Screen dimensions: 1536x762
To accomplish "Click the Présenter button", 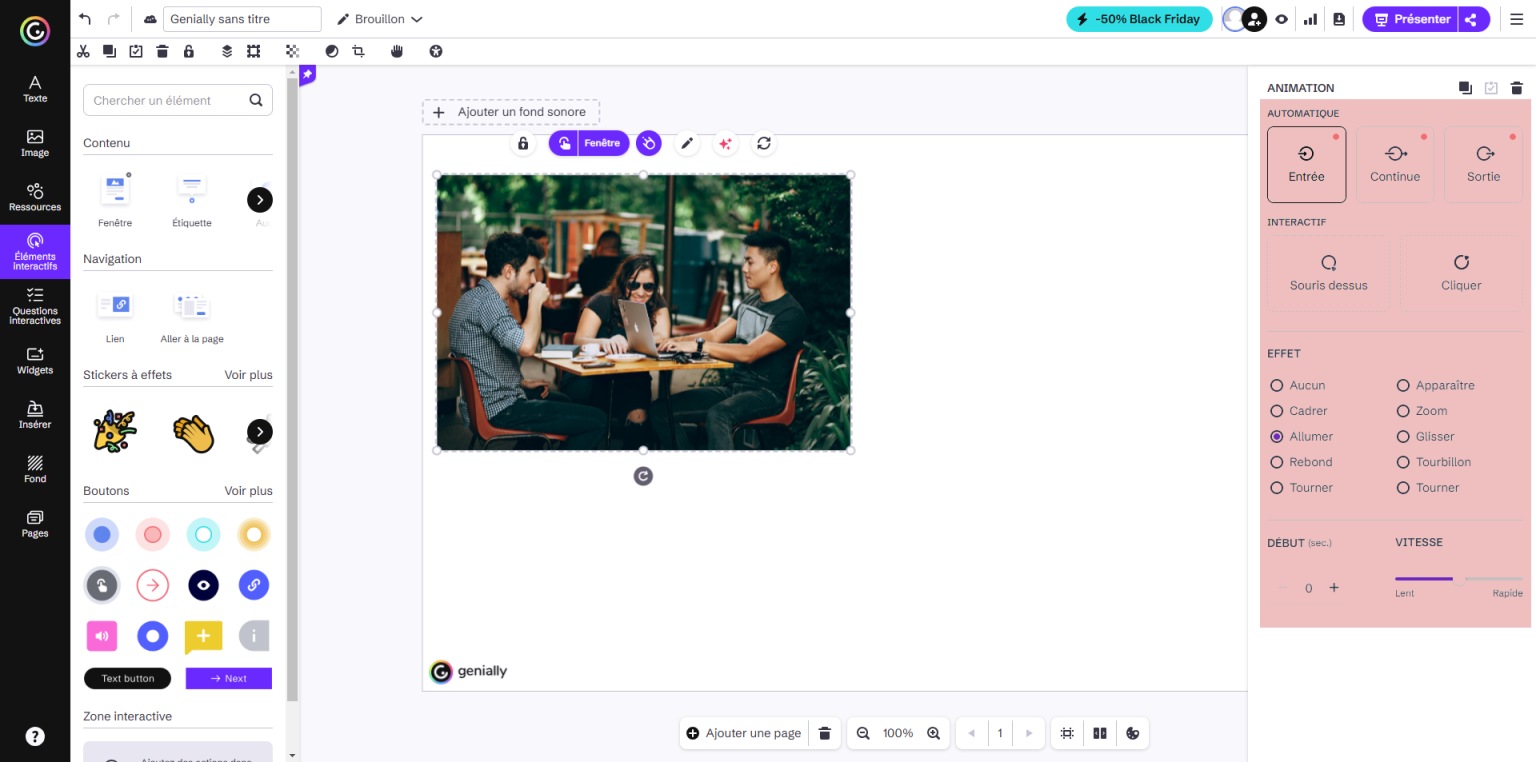I will click(1411, 19).
